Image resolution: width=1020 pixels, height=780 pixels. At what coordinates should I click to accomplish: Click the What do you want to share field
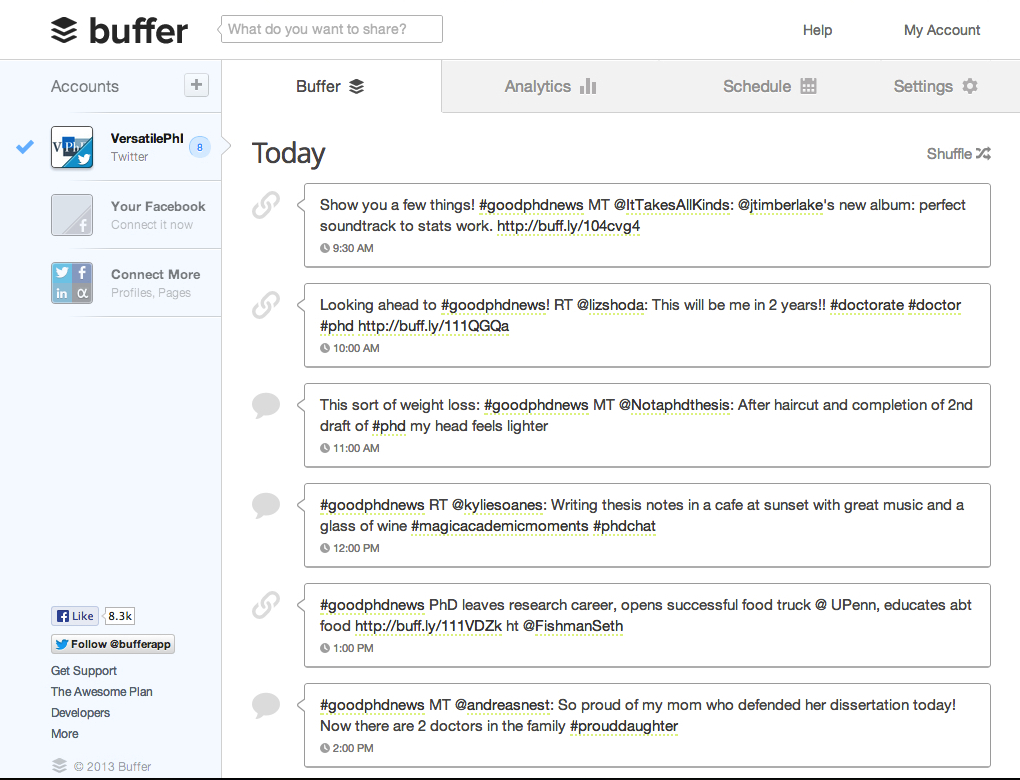click(x=332, y=29)
